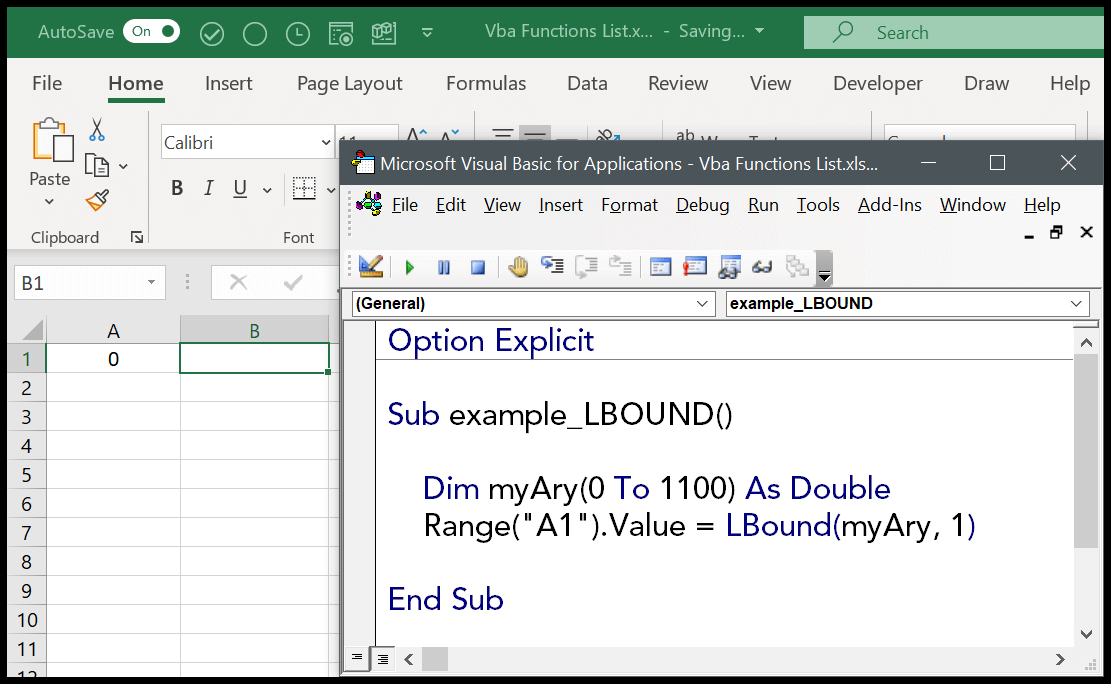
Task: Switch to the Formulas ribbon tab
Action: pos(486,84)
